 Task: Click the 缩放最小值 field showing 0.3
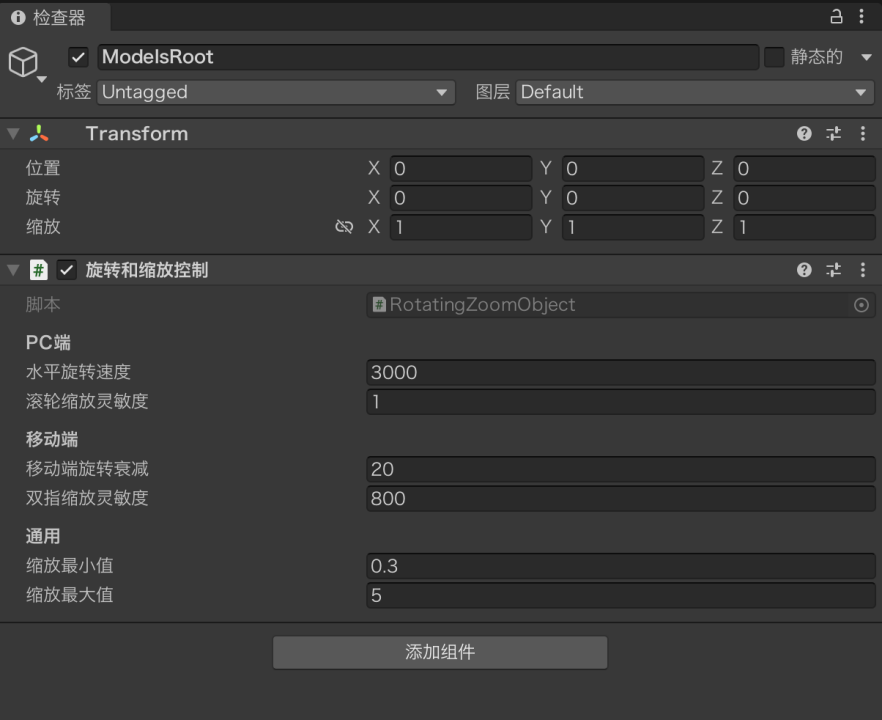pos(621,566)
